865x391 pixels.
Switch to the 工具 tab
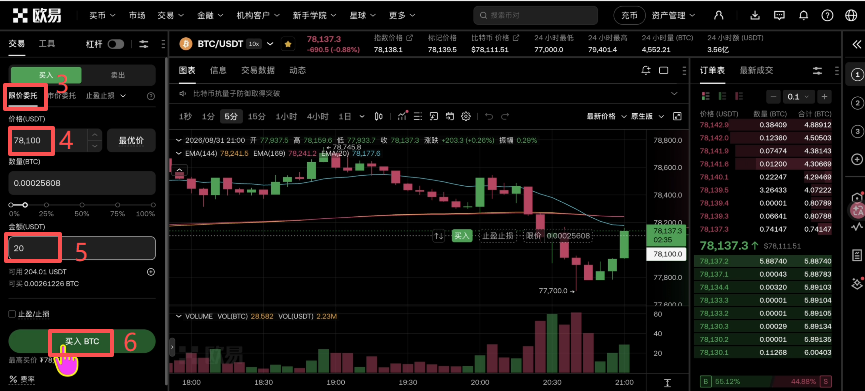[47, 44]
